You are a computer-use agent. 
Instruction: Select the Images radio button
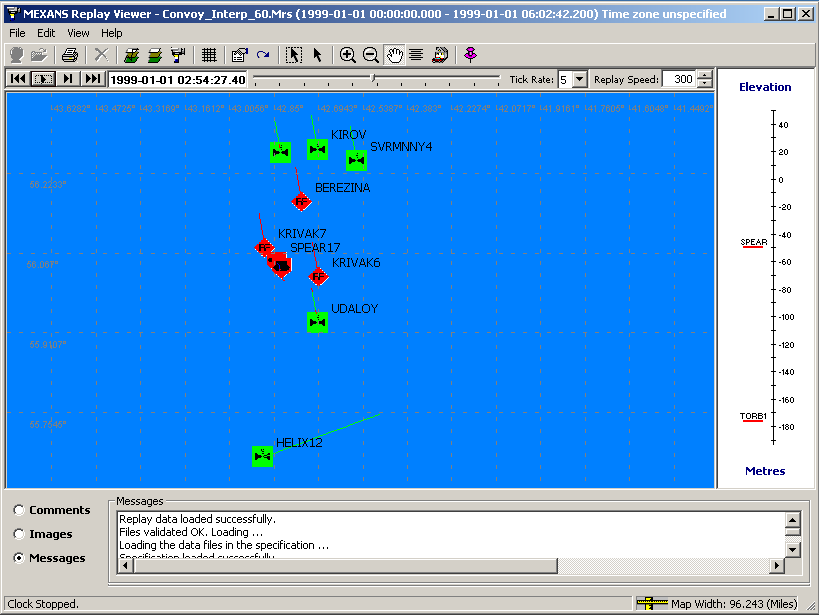[x=19, y=533]
